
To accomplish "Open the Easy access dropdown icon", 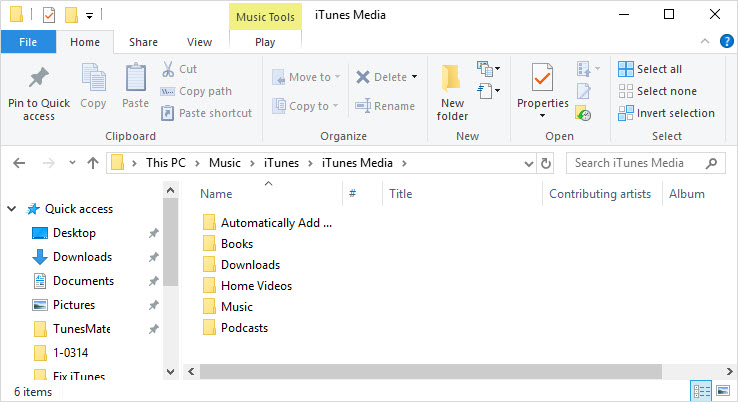I will coord(488,90).
